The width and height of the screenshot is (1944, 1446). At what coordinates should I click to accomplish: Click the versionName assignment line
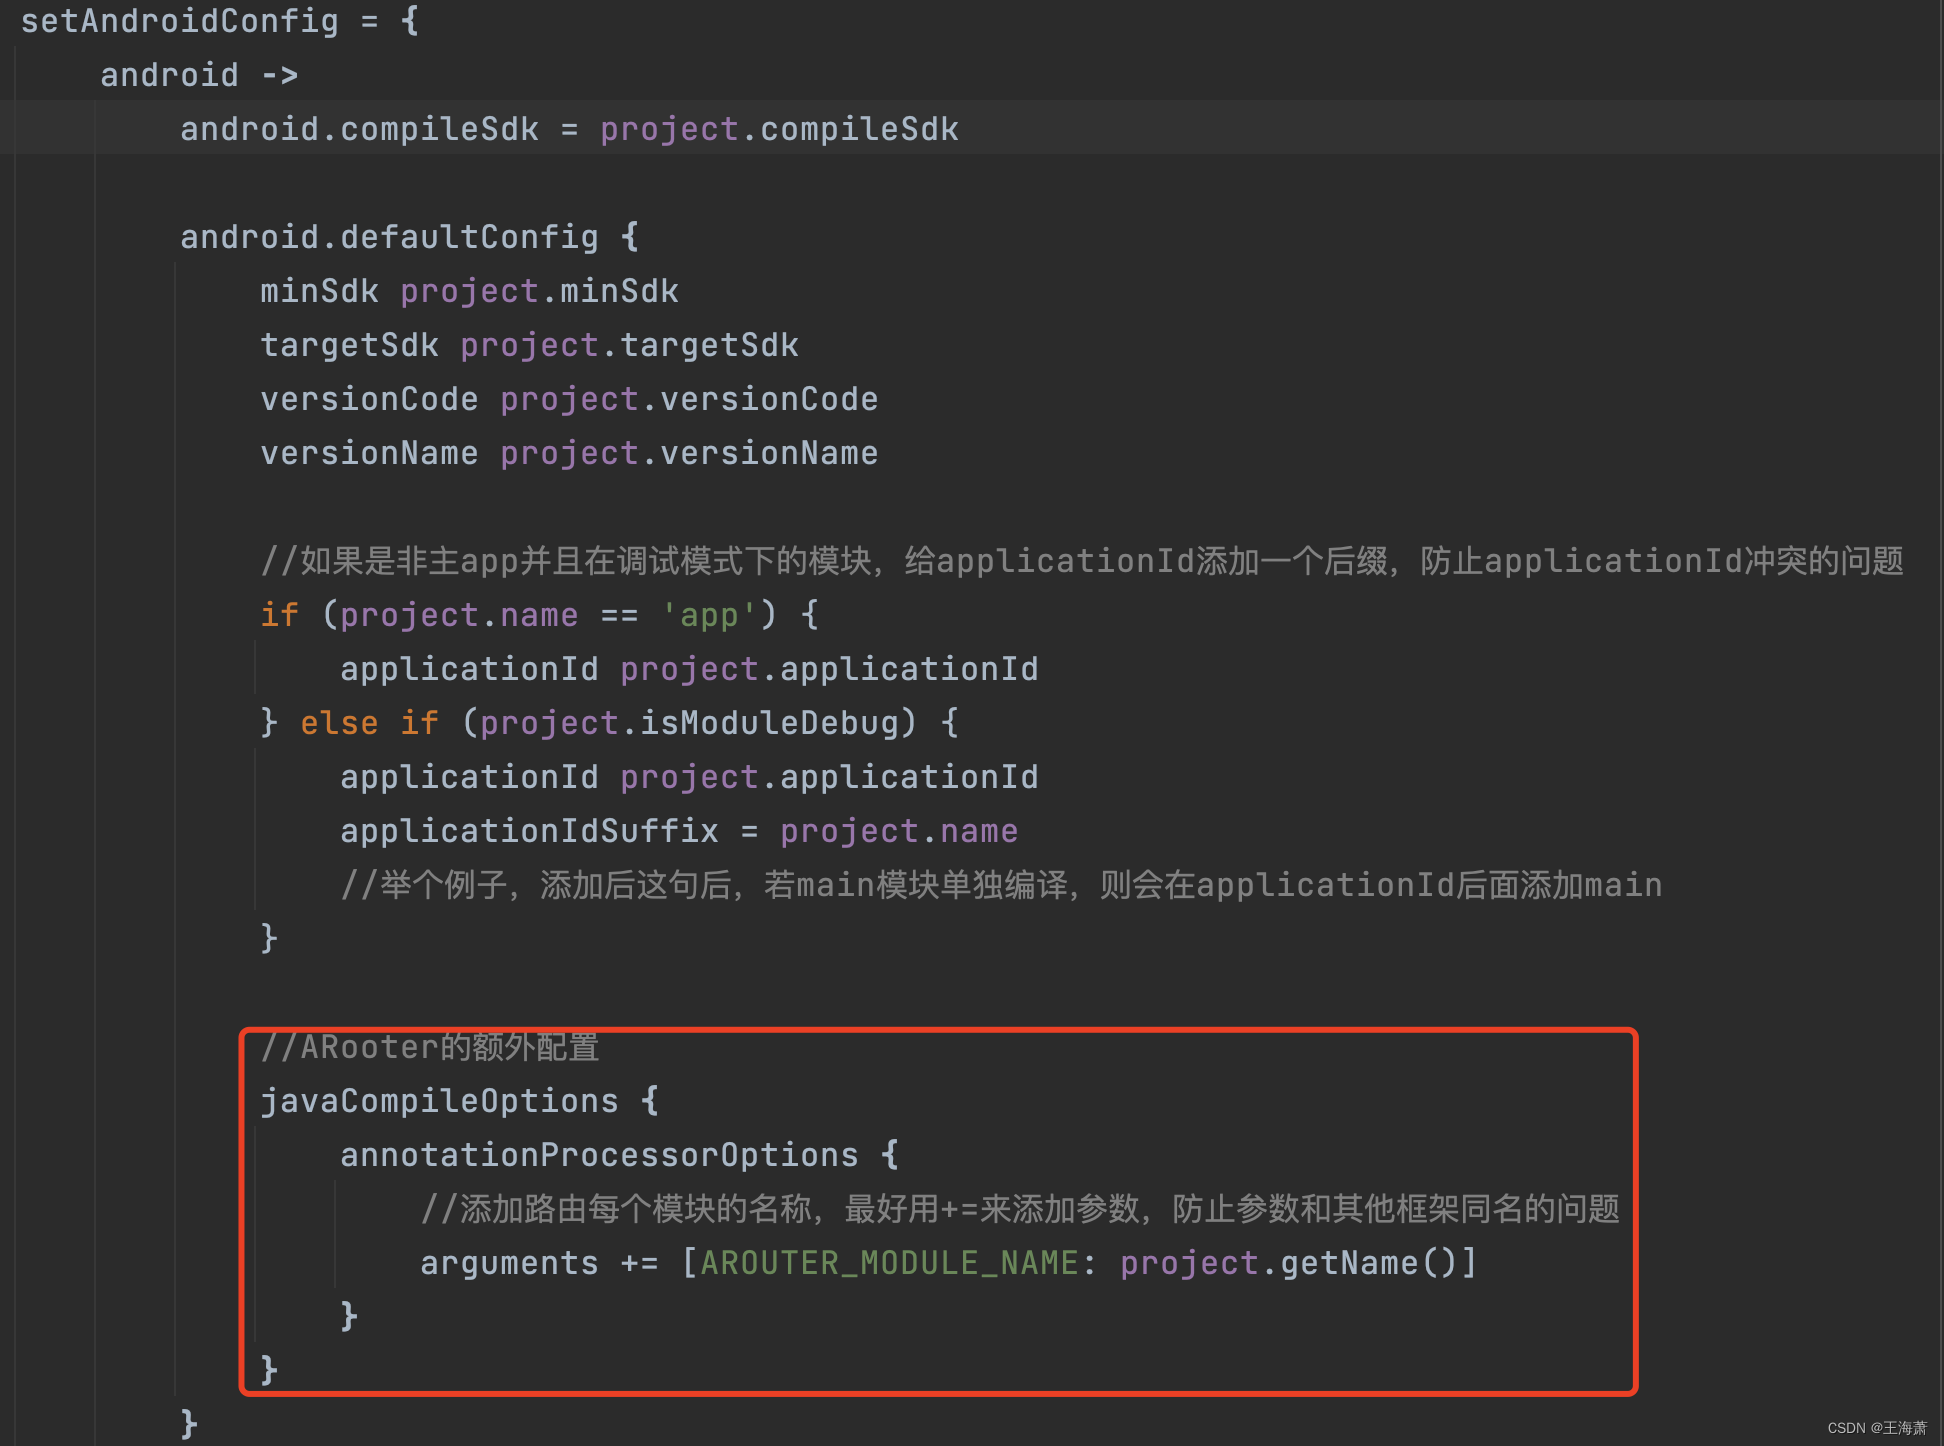(568, 452)
